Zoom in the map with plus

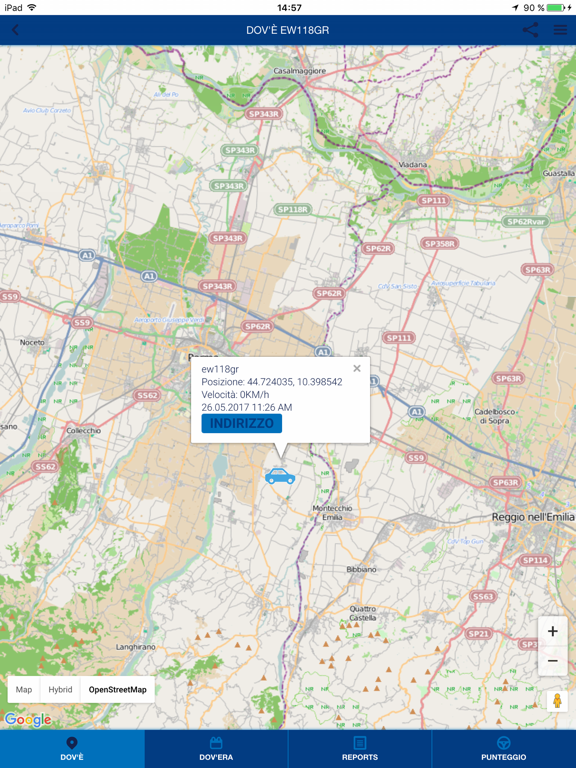click(552, 631)
